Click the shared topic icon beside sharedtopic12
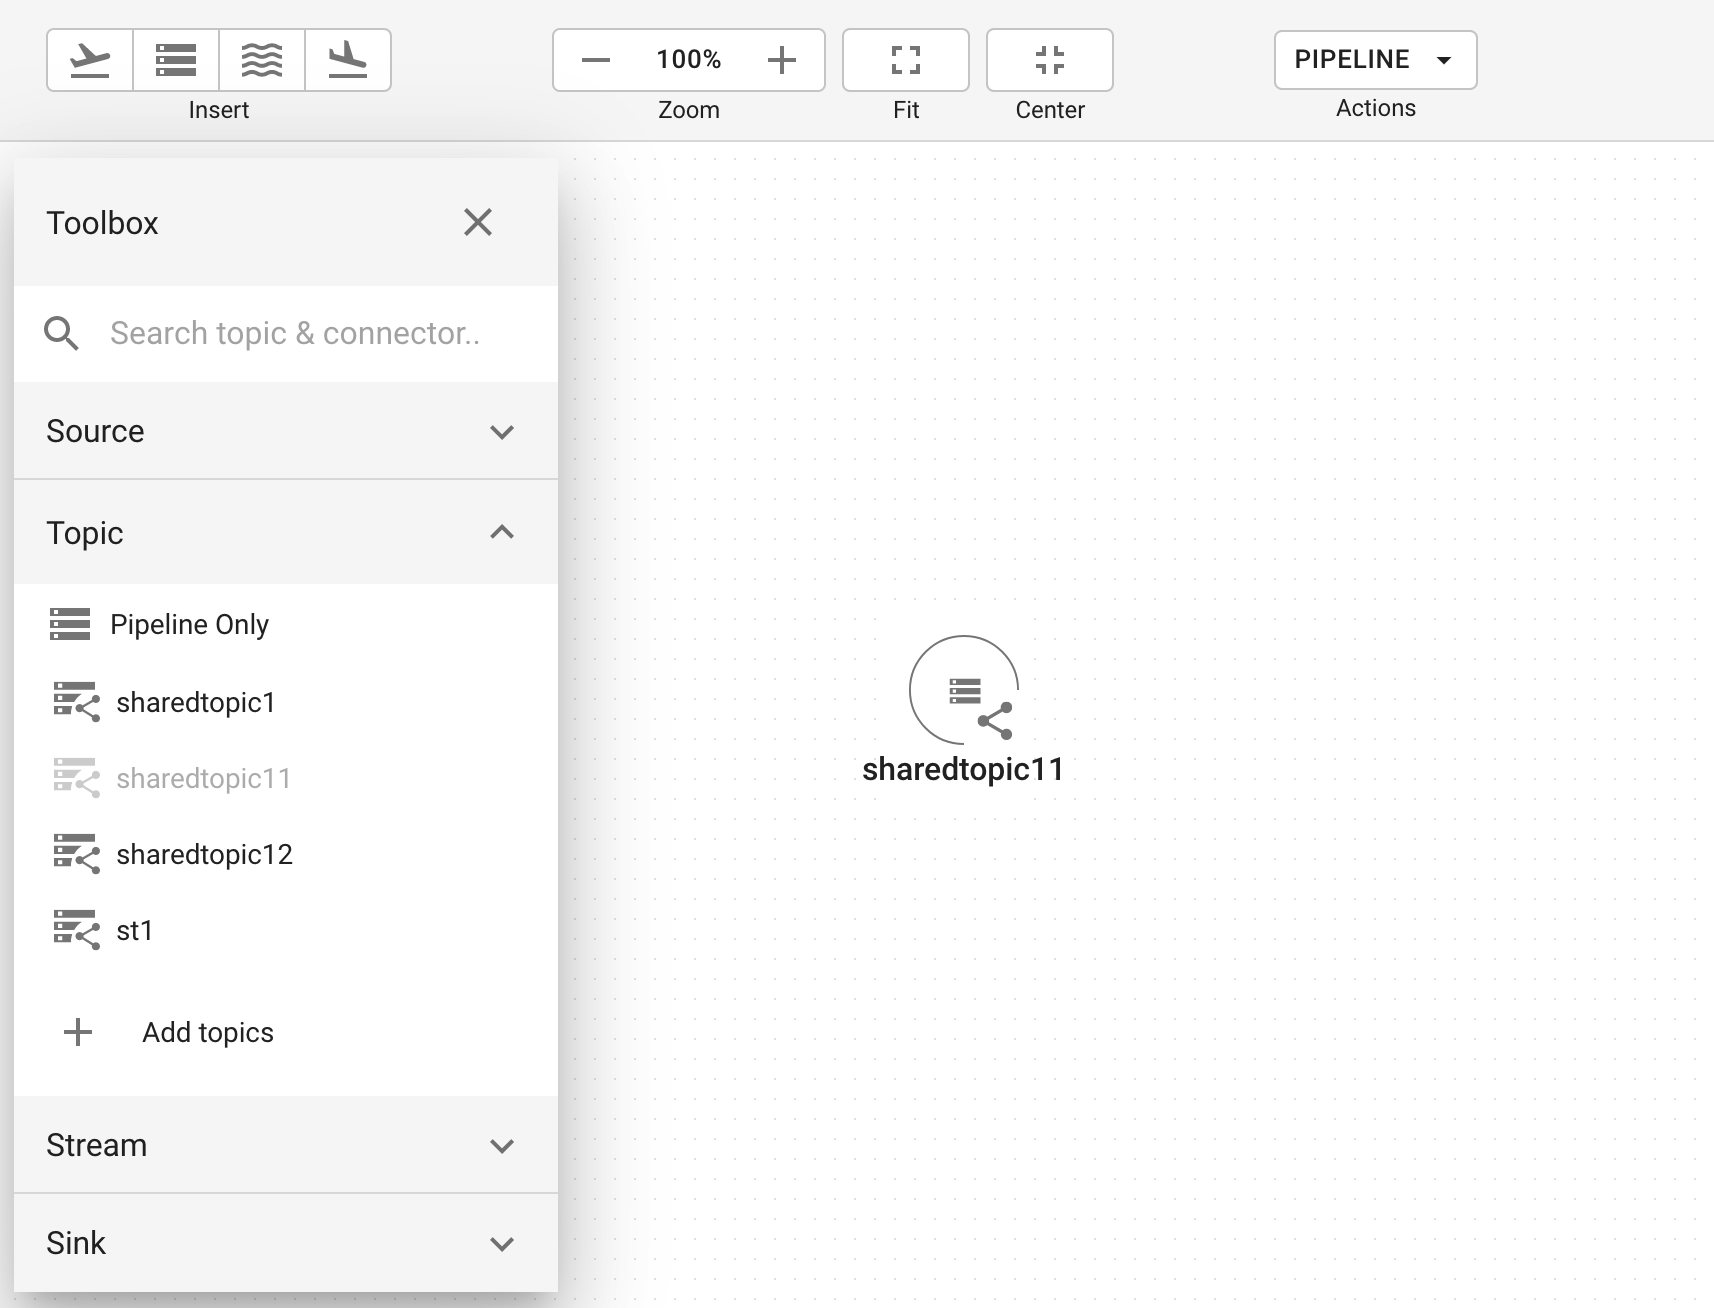The height and width of the screenshot is (1308, 1714). [76, 854]
